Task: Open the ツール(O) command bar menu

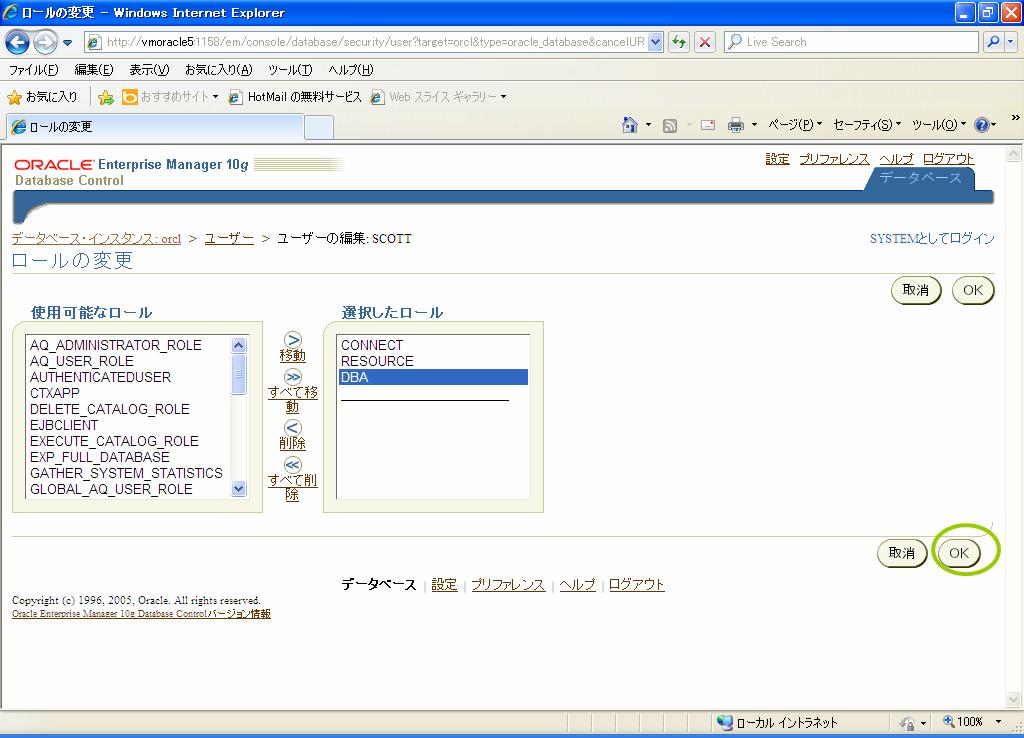Action: [938, 125]
